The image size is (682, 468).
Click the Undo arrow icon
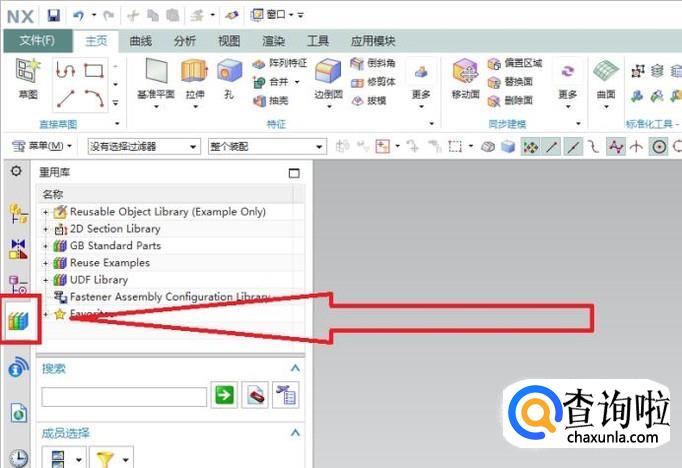79,16
